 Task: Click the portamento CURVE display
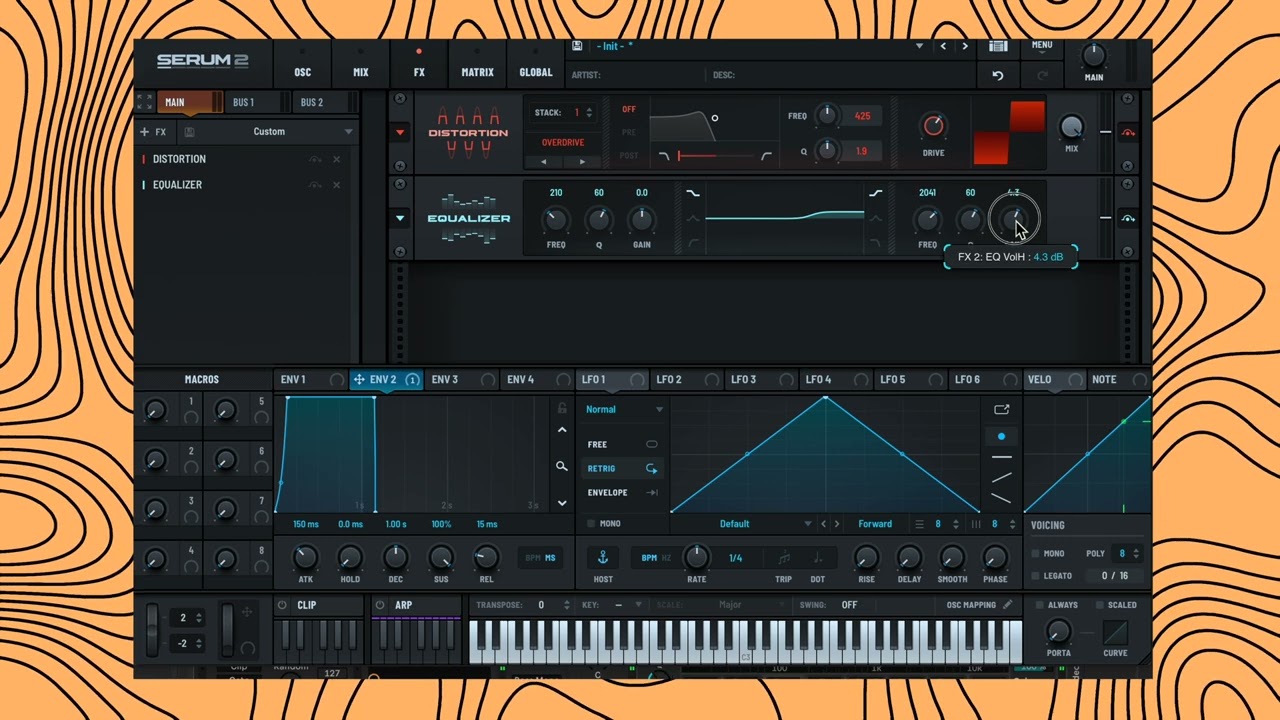point(1115,632)
